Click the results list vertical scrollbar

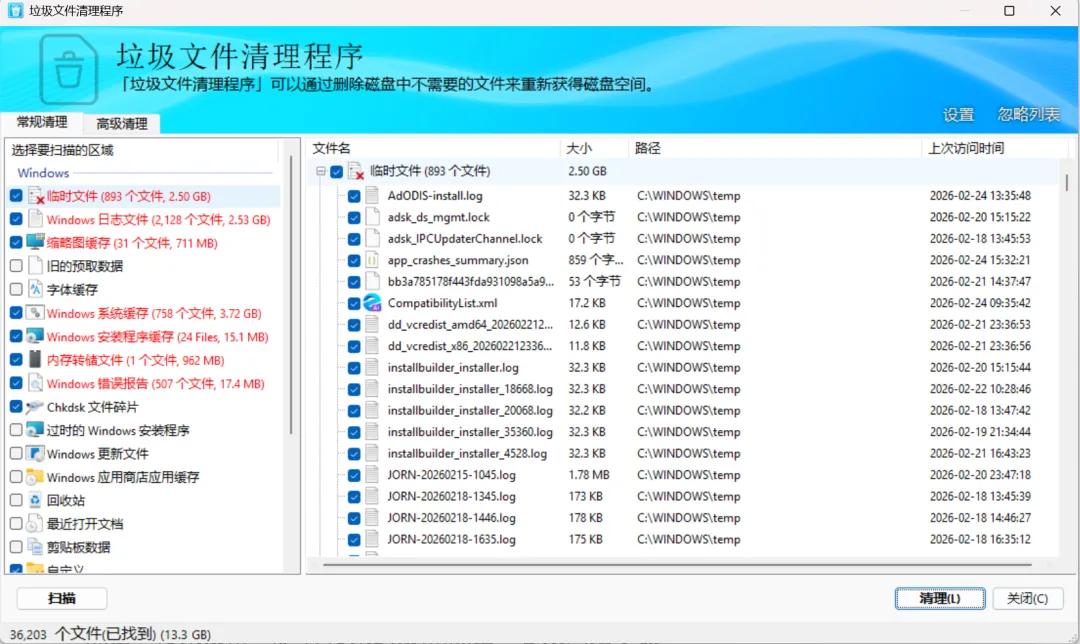coord(1067,182)
